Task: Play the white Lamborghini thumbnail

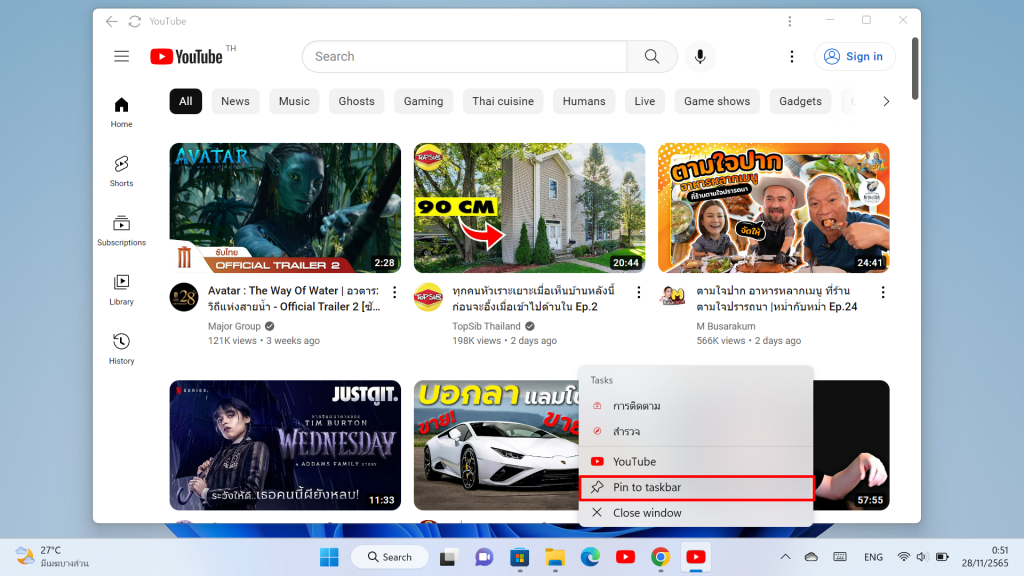Action: coord(496,445)
